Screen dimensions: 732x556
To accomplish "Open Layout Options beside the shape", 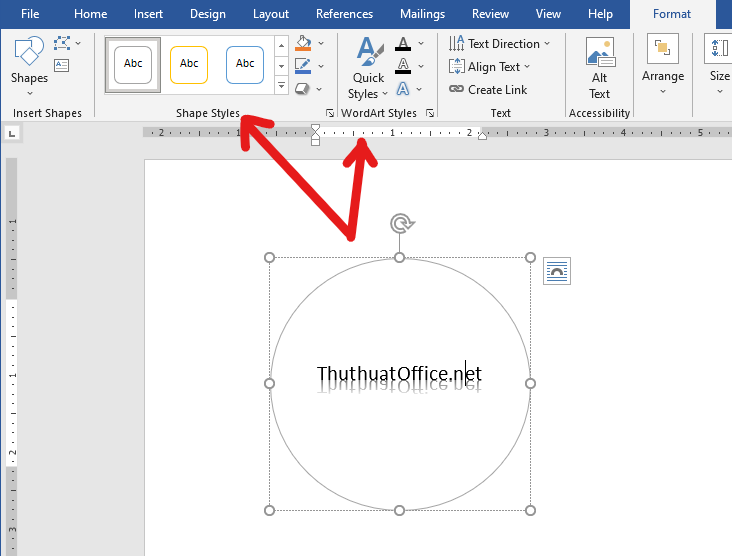I will coord(557,271).
